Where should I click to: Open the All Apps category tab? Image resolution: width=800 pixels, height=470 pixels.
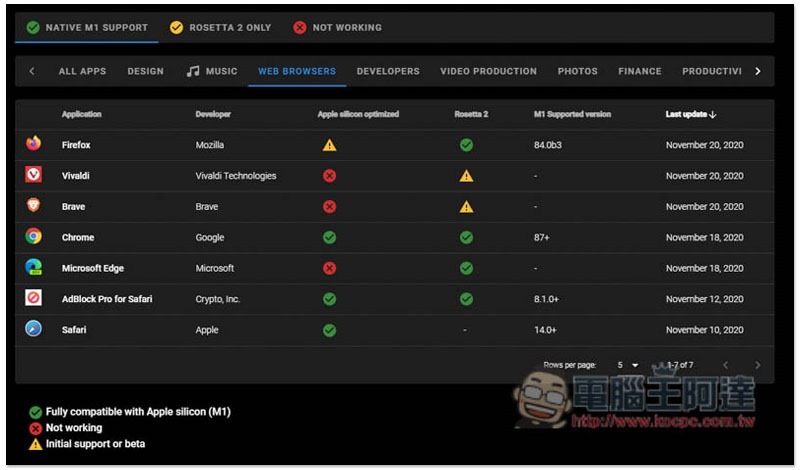pyautogui.click(x=82, y=71)
